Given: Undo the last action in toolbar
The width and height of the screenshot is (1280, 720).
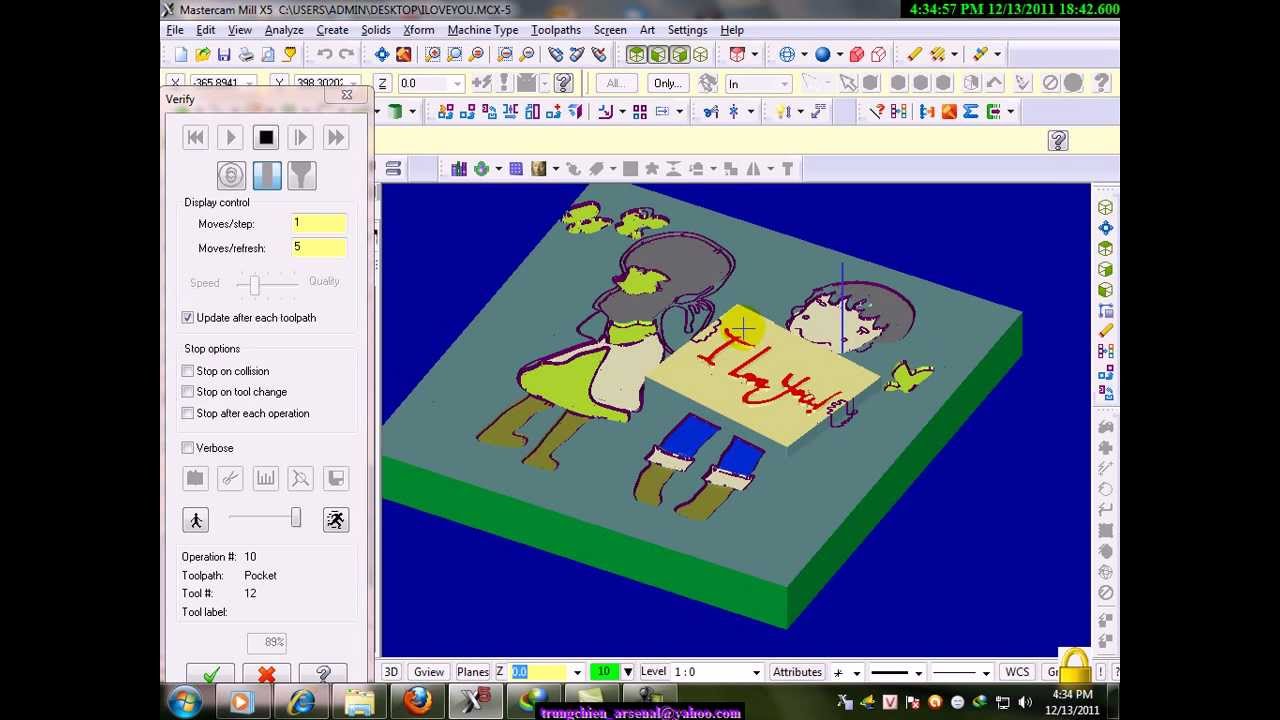Looking at the screenshot, I should (x=324, y=55).
